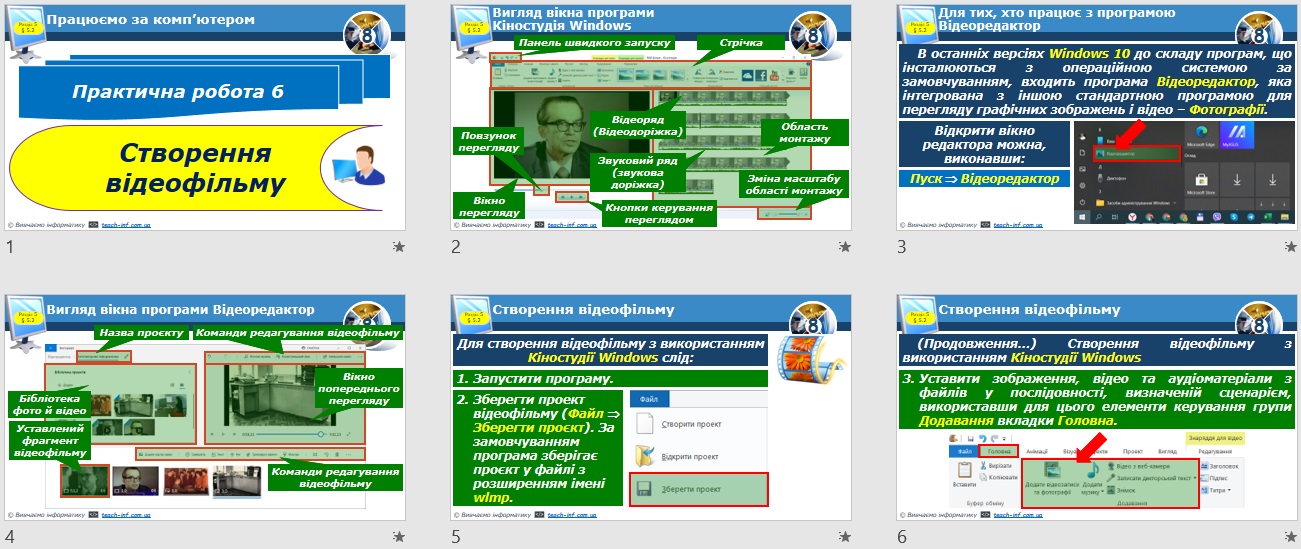Click slide number '3' label

point(902,247)
